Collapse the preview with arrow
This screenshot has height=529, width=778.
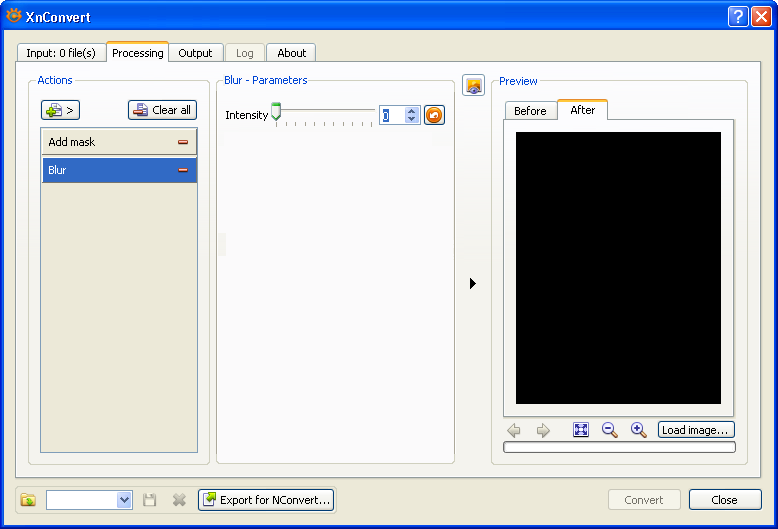pyautogui.click(x=473, y=283)
